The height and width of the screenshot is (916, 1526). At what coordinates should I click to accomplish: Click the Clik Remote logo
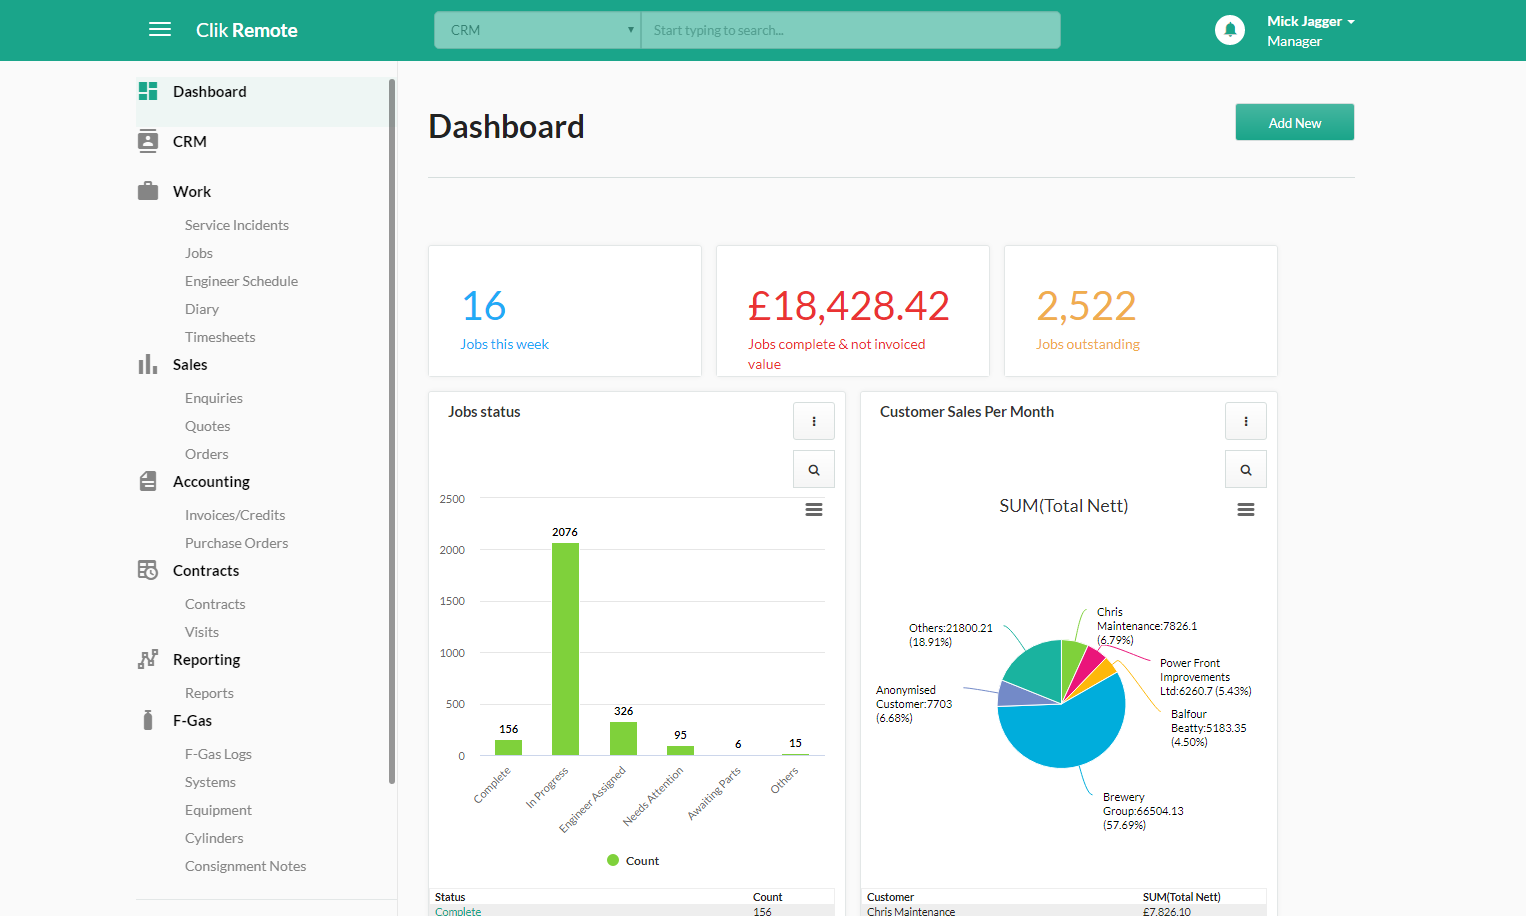pos(247,30)
